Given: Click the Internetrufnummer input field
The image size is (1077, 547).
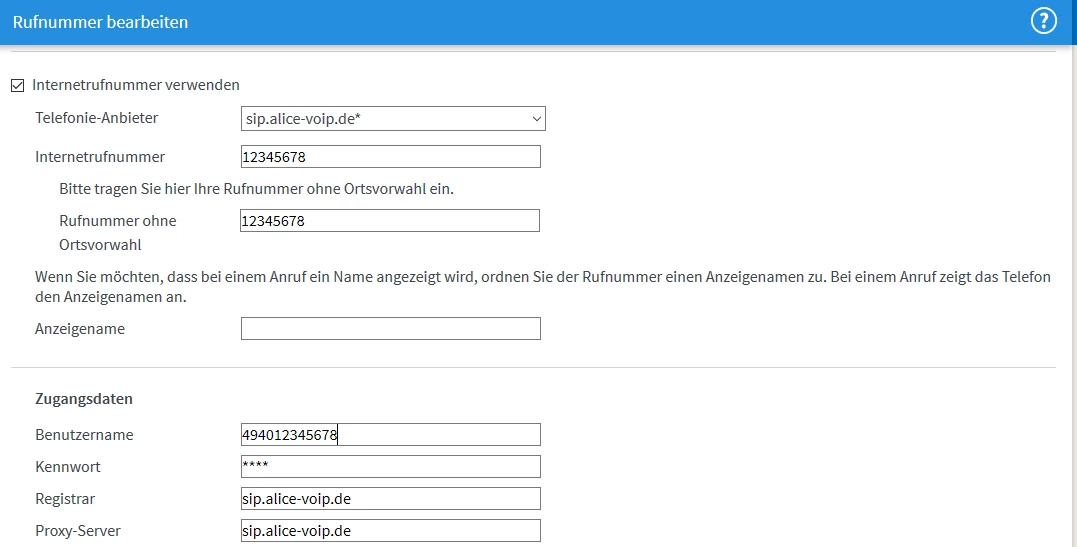Looking at the screenshot, I should [x=391, y=157].
